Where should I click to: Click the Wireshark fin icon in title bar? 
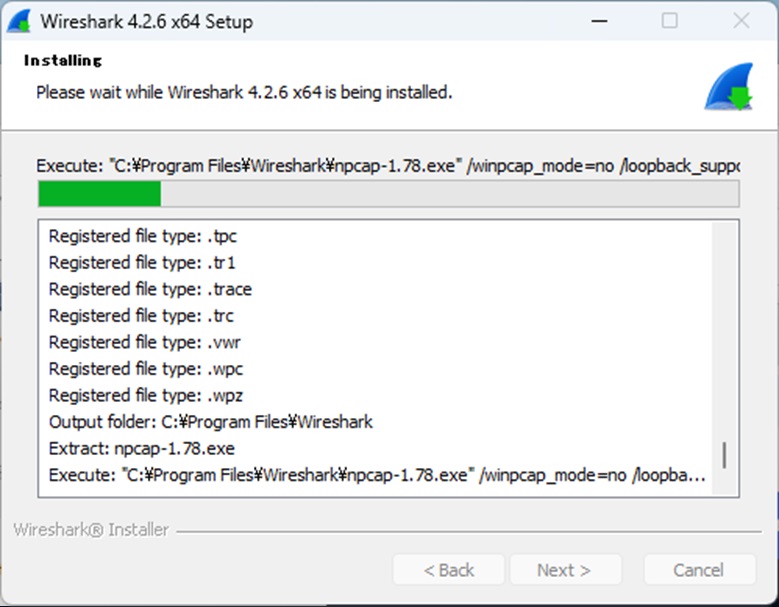click(19, 21)
